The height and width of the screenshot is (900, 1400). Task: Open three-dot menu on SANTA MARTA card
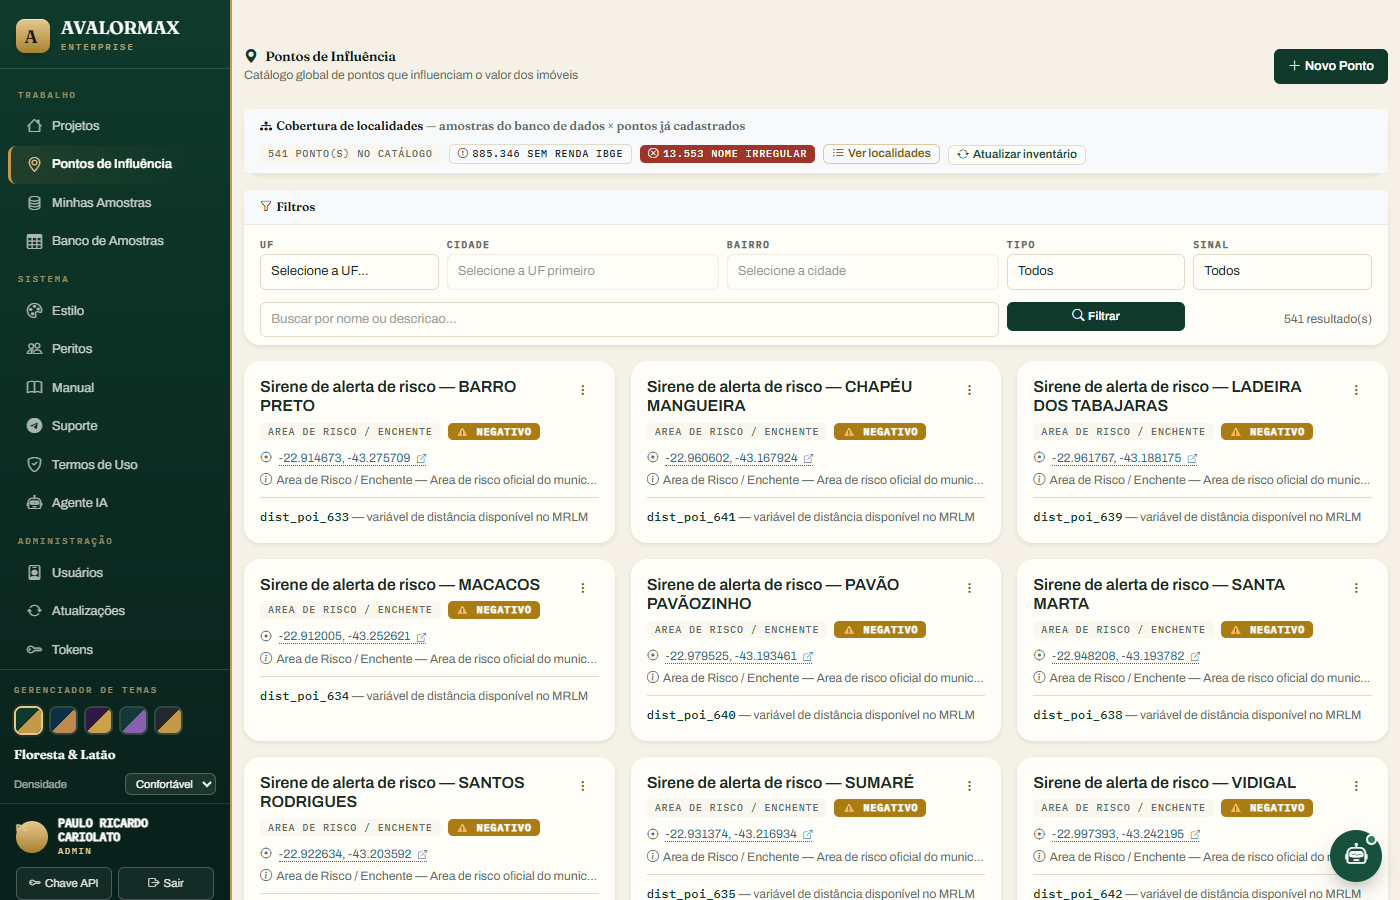1356,588
